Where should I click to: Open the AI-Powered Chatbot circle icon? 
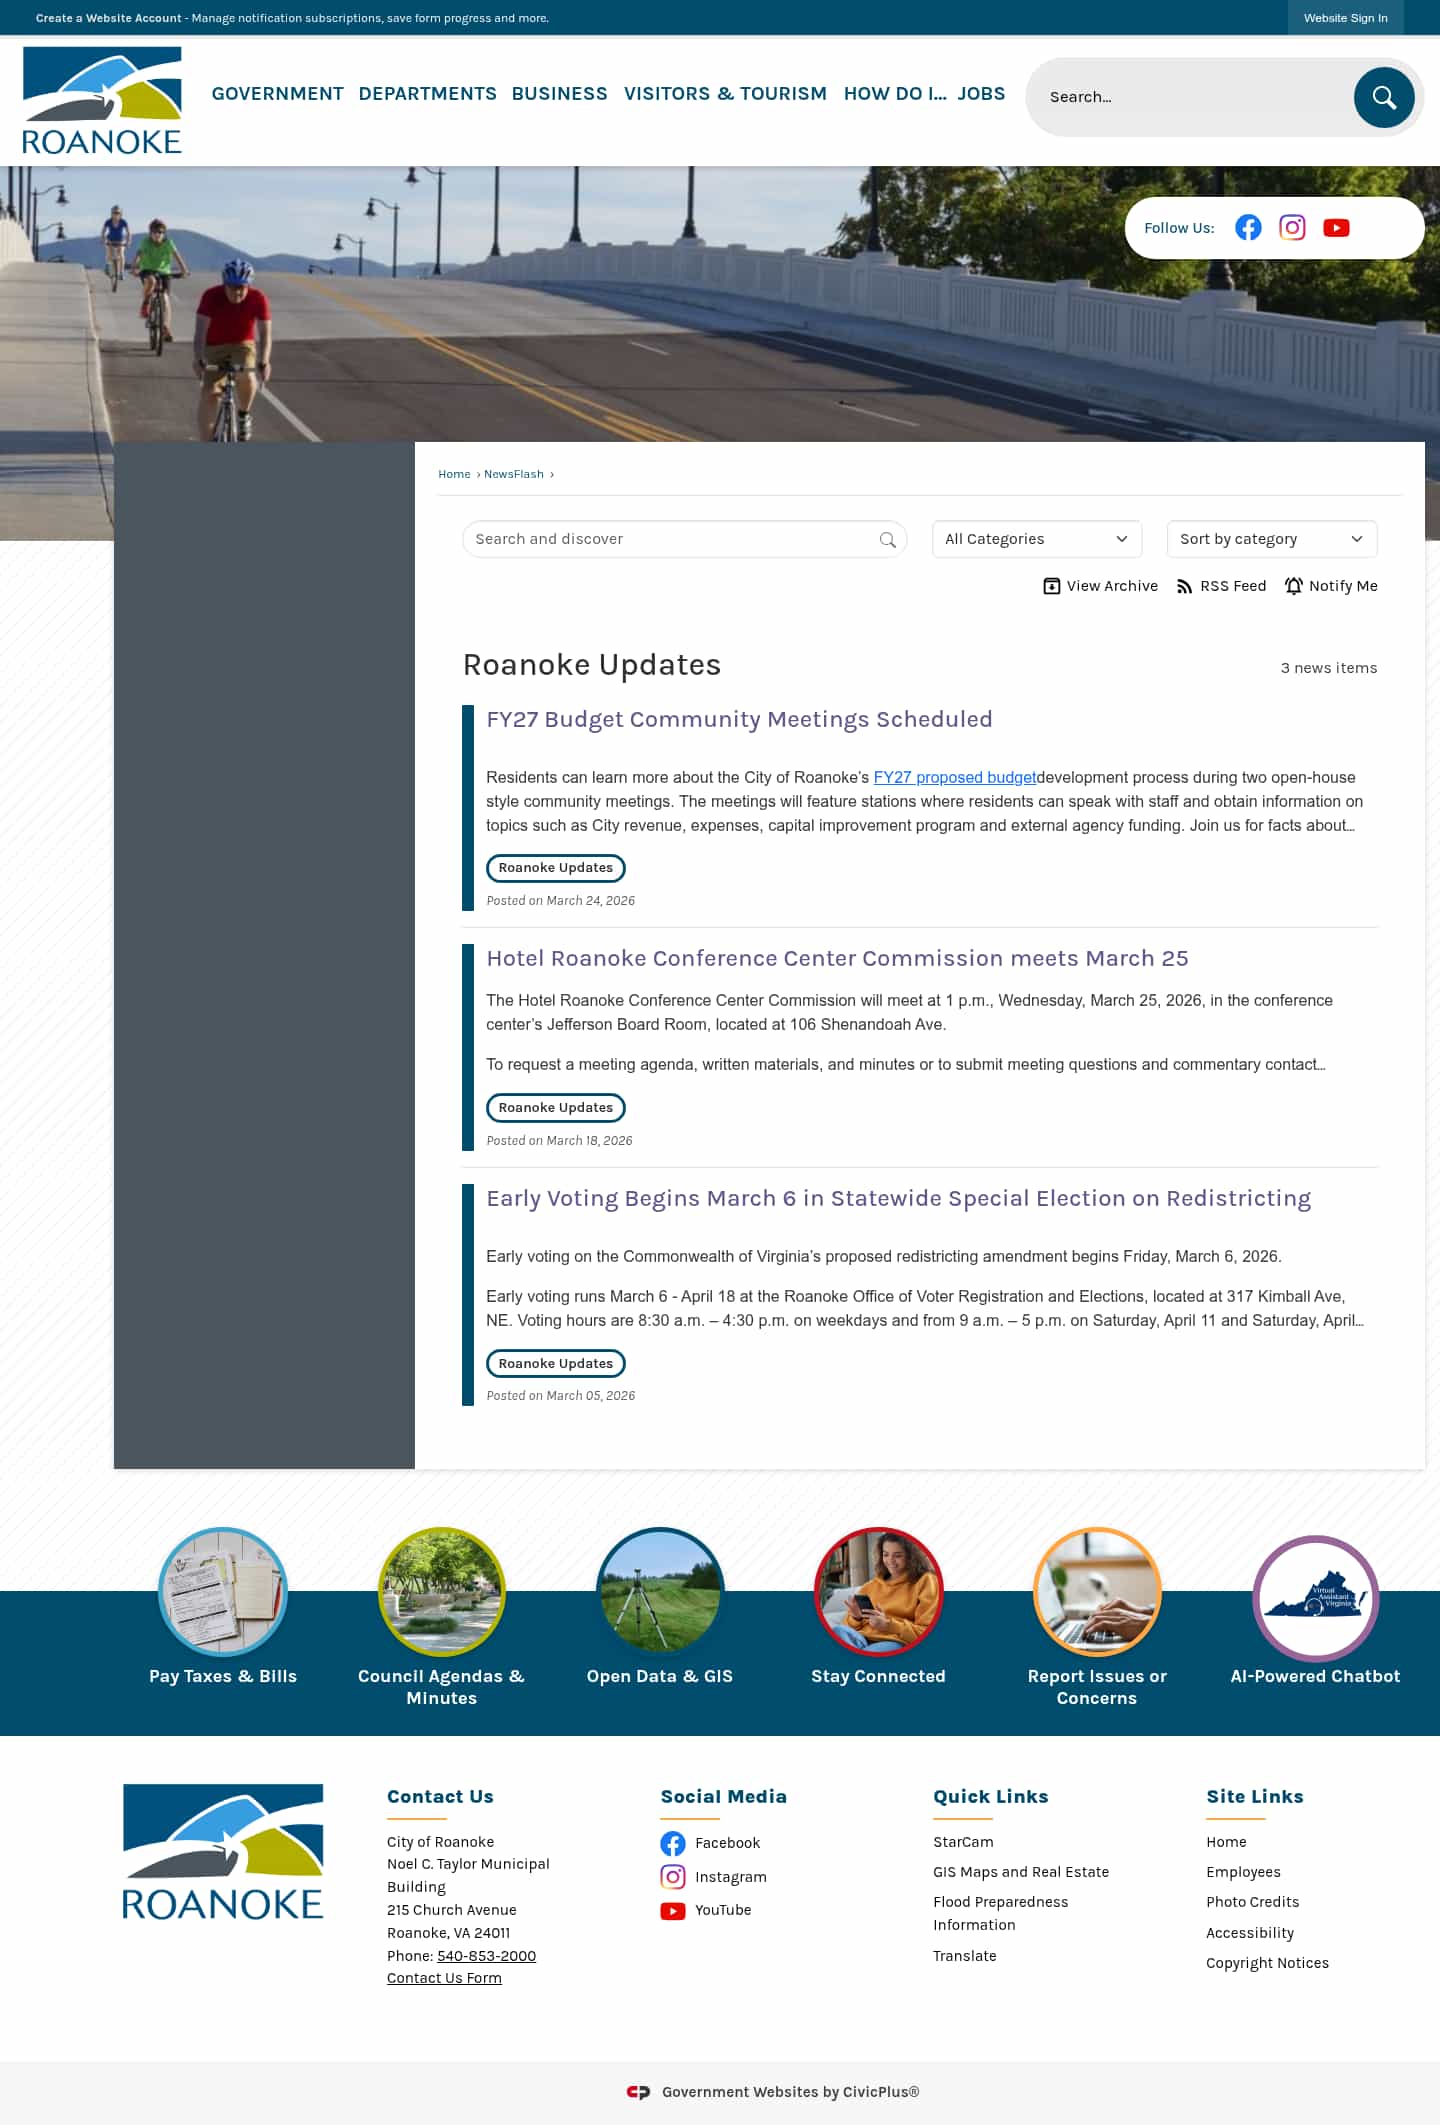point(1315,1598)
